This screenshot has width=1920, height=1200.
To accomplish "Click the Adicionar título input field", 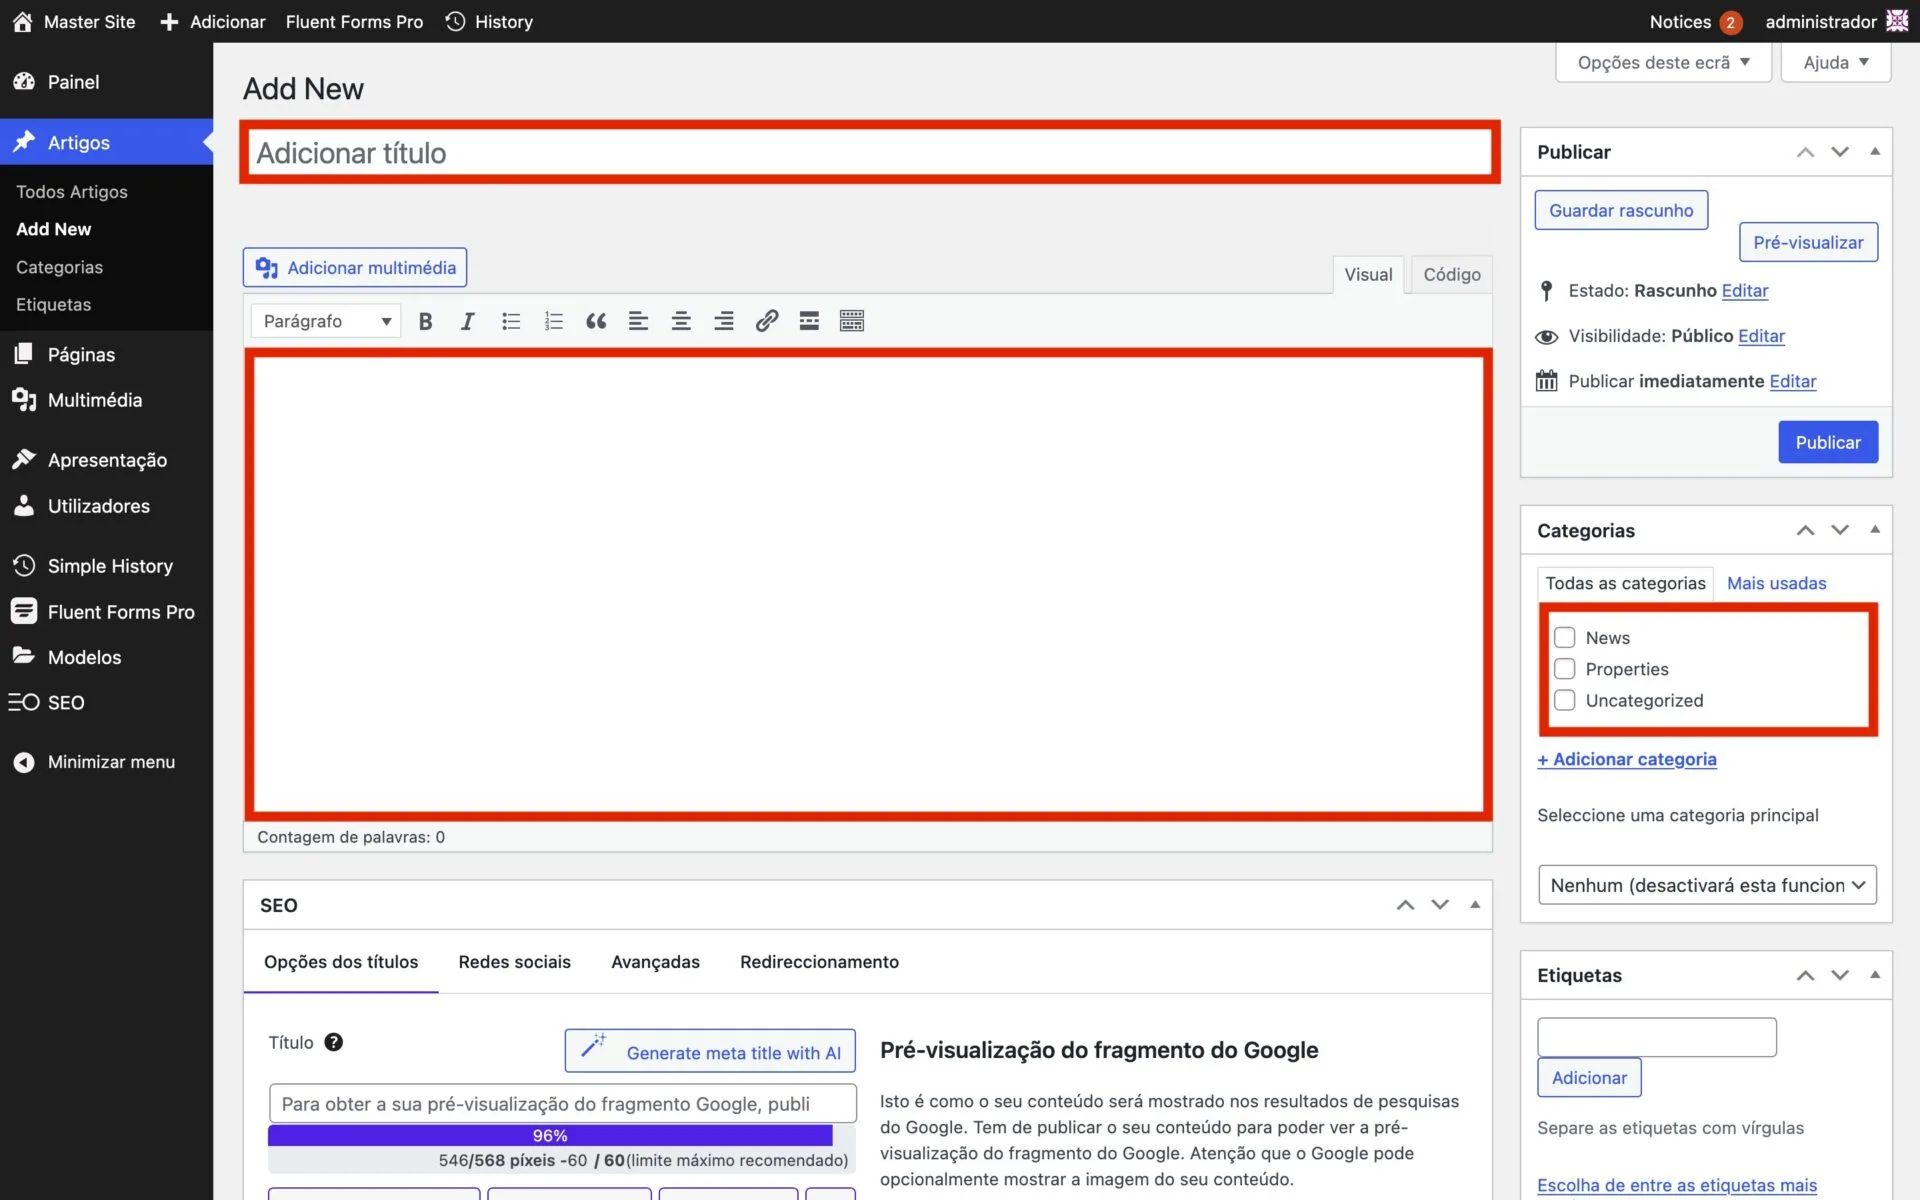I will [869, 153].
